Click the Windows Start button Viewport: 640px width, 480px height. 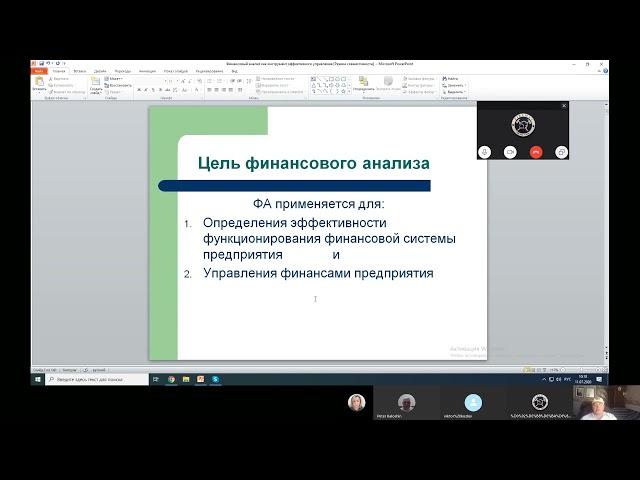[36, 380]
